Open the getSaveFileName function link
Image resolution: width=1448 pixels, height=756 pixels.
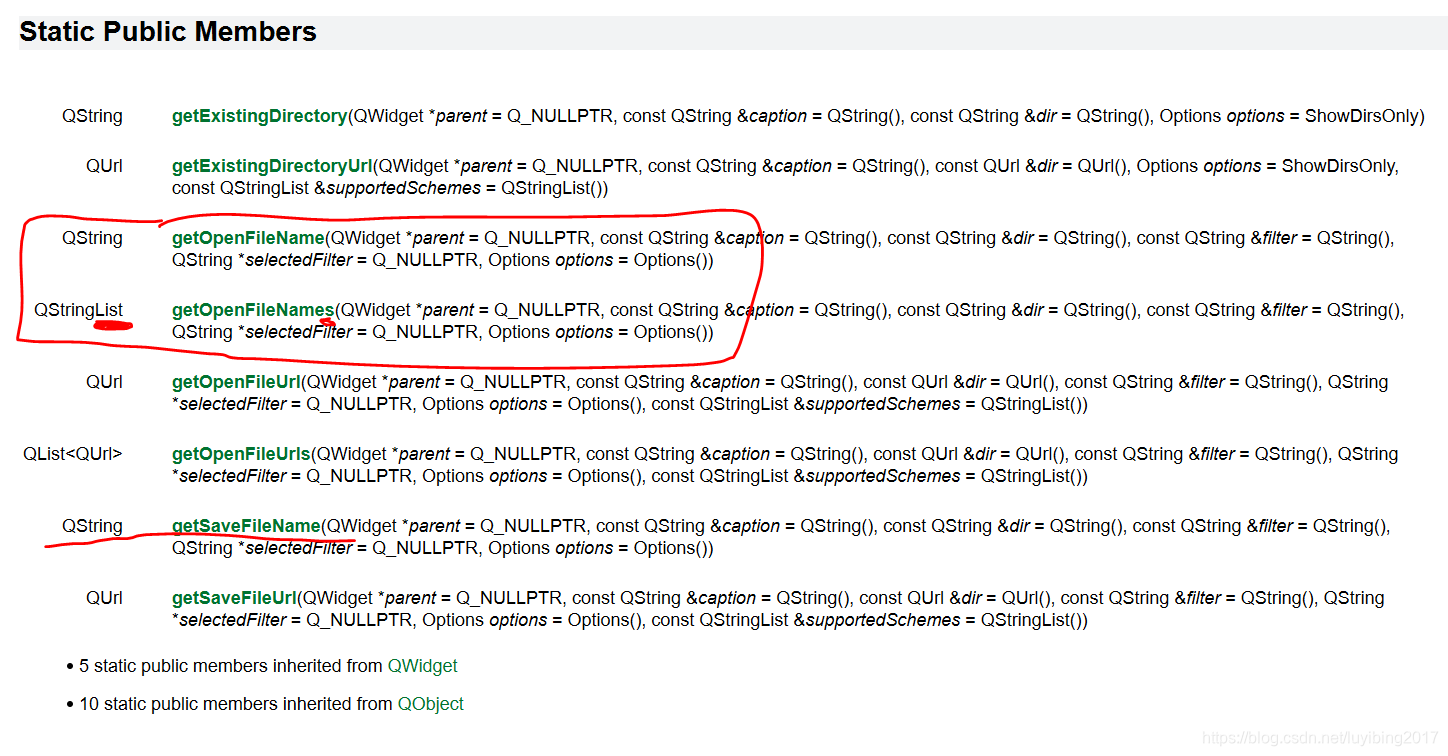[246, 526]
